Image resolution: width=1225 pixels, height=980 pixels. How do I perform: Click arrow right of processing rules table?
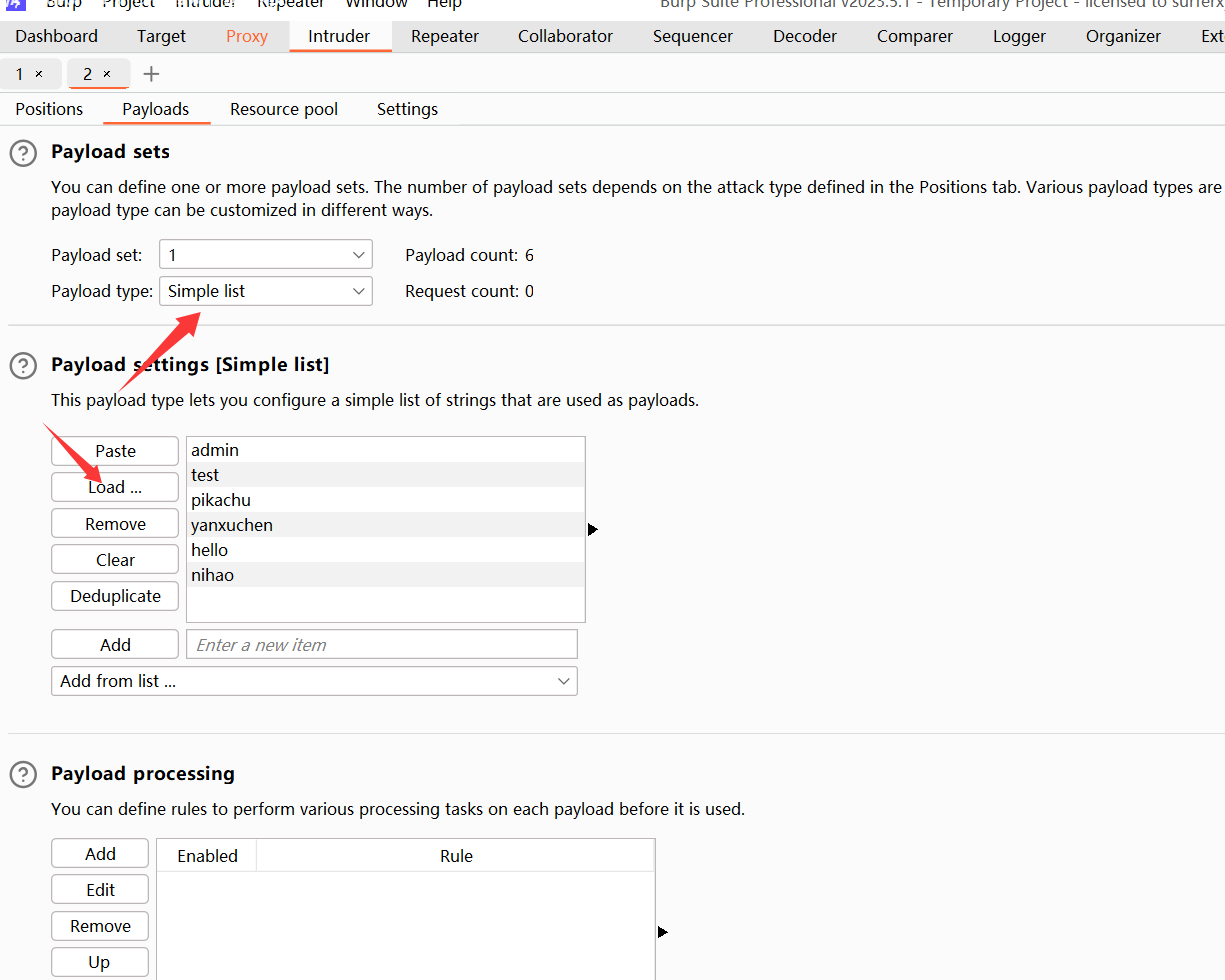(x=663, y=932)
